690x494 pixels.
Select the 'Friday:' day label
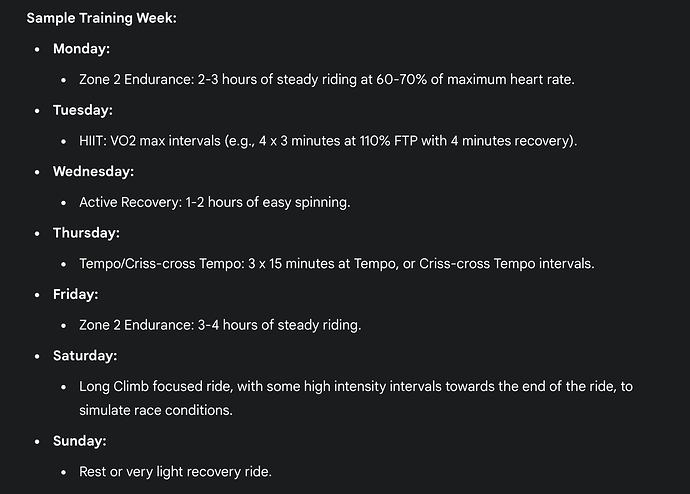(x=76, y=294)
